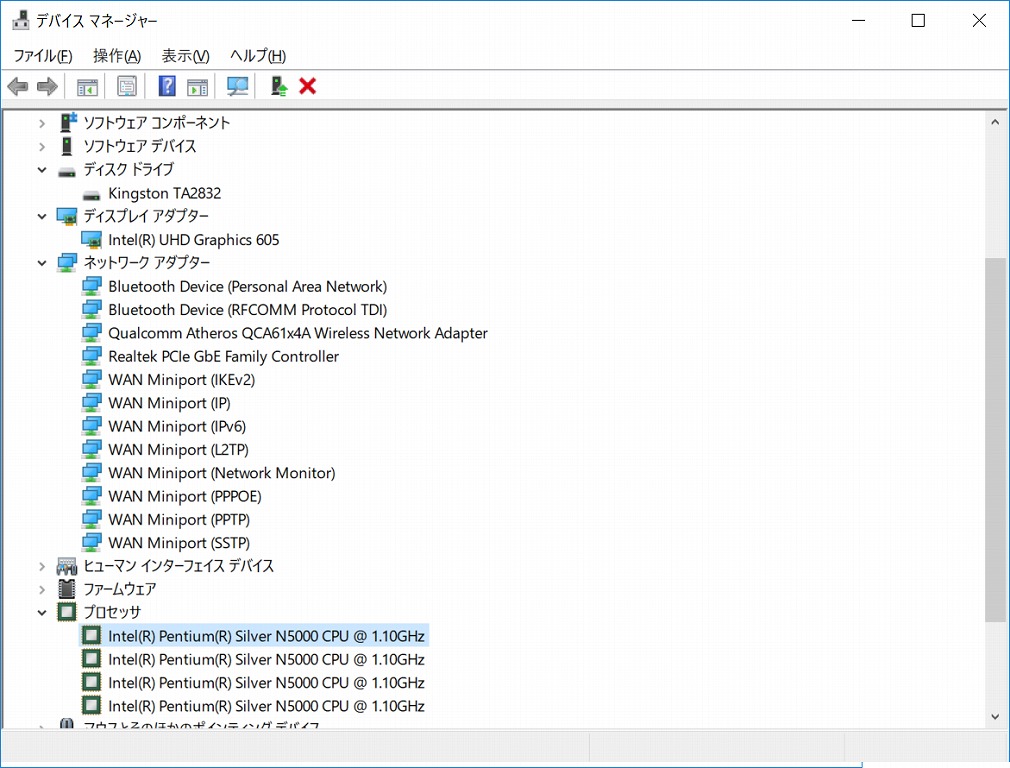This screenshot has height=768, width=1010.
Task: Select WAN Miniport (PPPOE)
Action: tap(185, 496)
